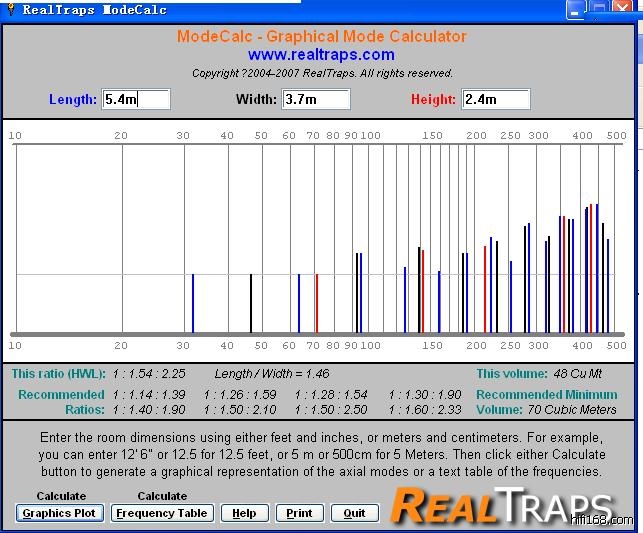Quit the ModeCalc application
This screenshot has width=643, height=533.
355,513
